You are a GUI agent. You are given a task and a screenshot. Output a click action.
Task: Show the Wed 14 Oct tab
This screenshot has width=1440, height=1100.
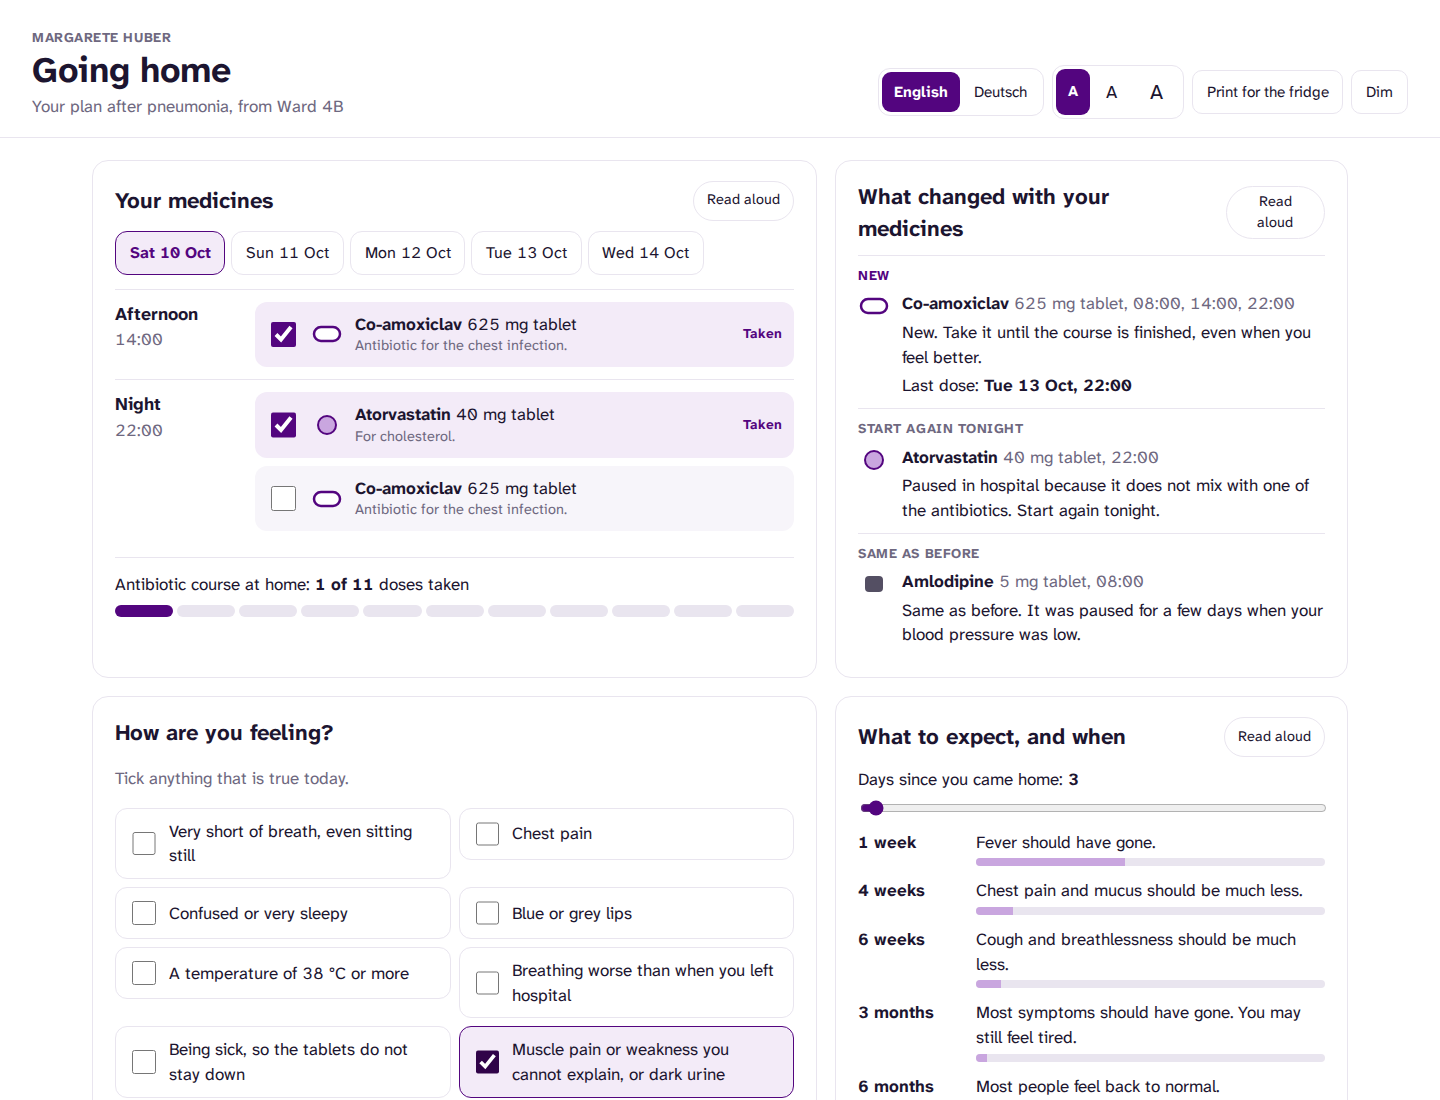pos(646,253)
